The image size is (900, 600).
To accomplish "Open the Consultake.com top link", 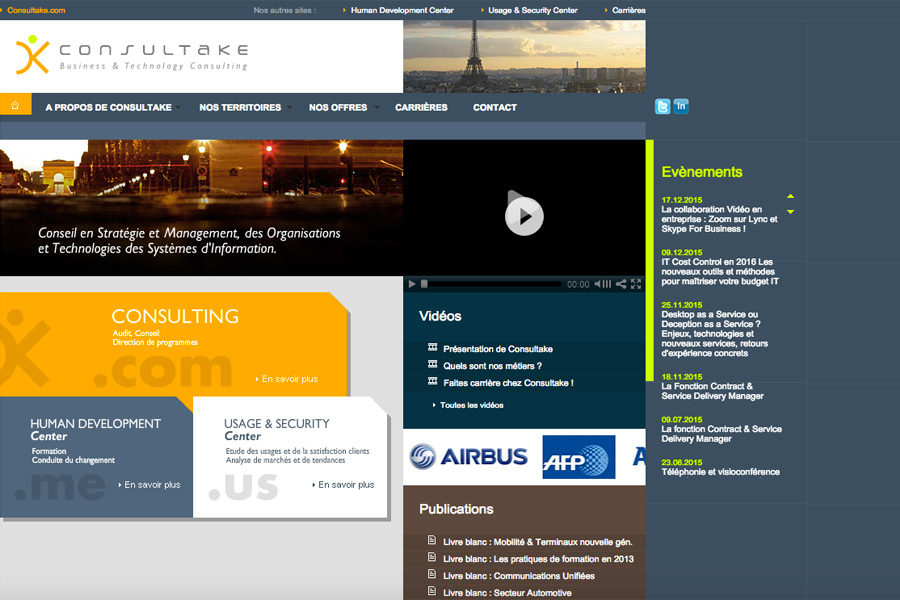I will coord(36,10).
